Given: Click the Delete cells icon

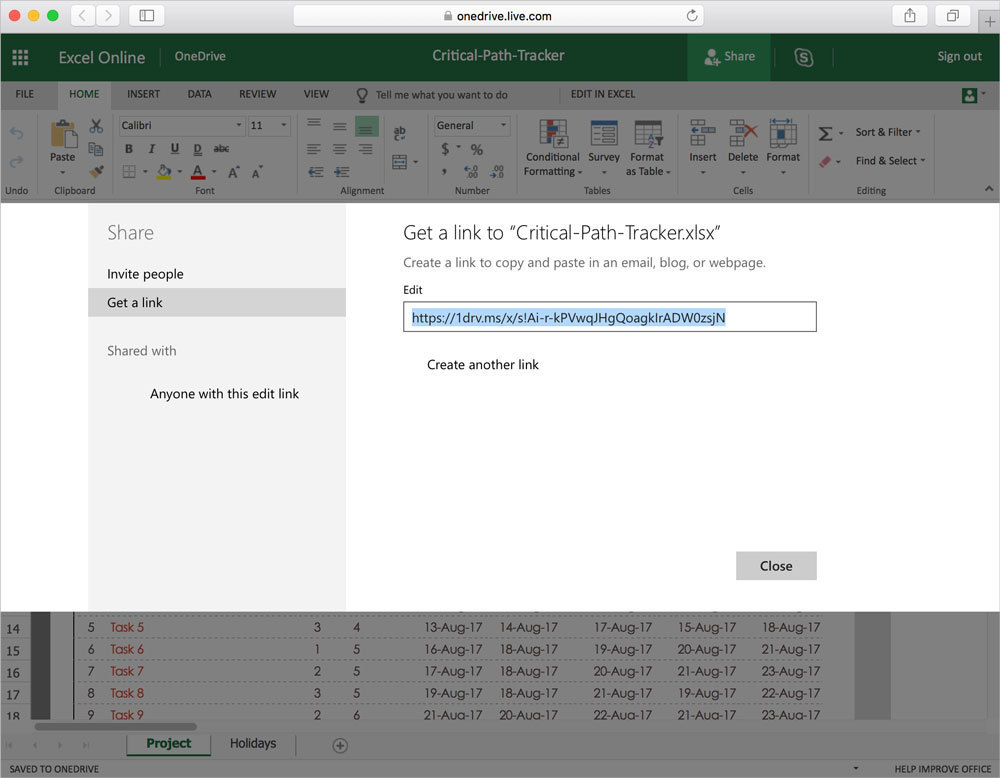Looking at the screenshot, I should [743, 133].
